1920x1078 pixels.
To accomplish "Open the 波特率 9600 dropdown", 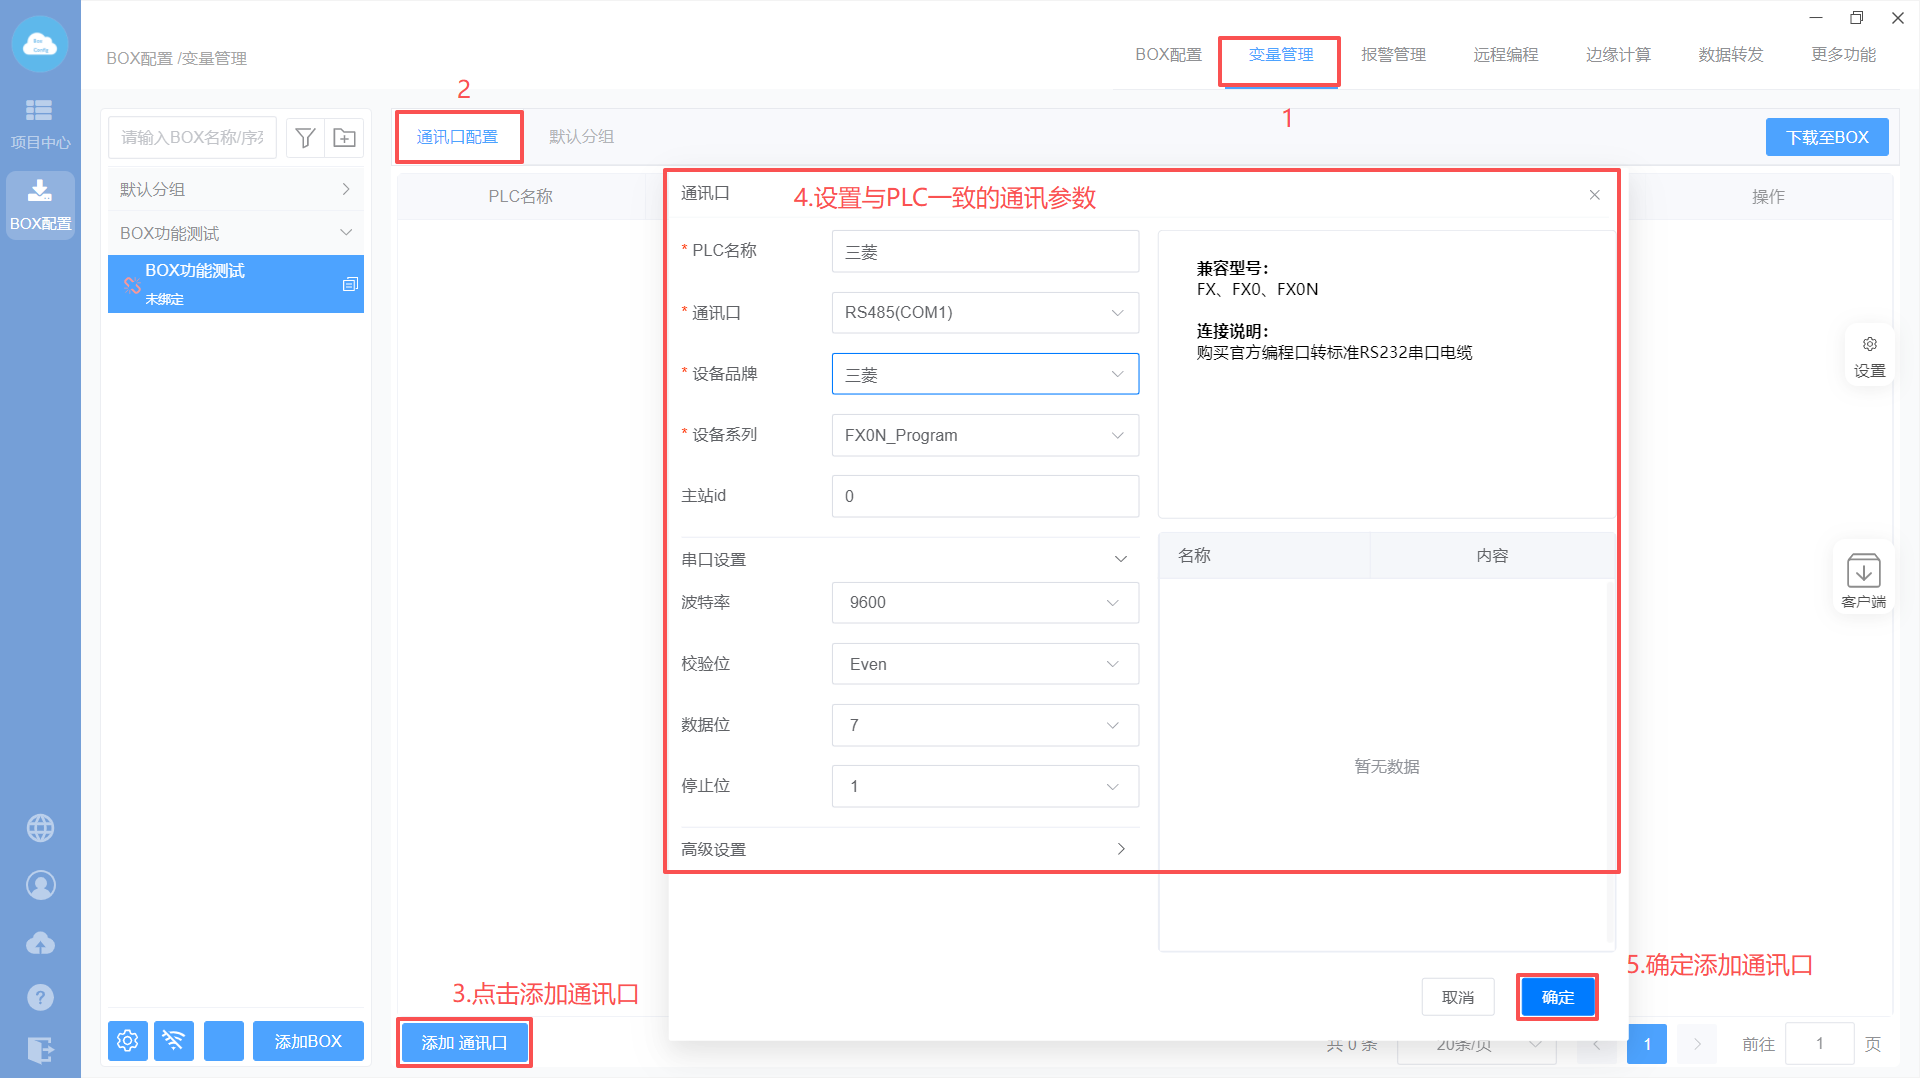I will [x=984, y=603].
